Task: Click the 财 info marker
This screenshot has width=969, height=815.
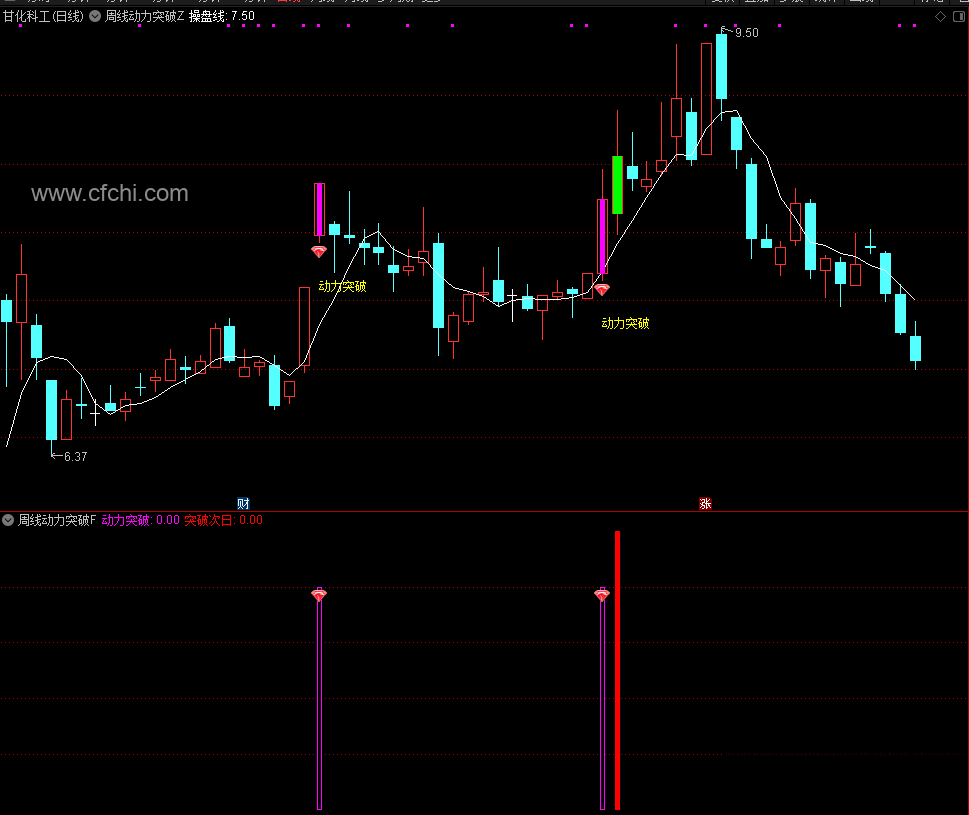Action: (243, 504)
